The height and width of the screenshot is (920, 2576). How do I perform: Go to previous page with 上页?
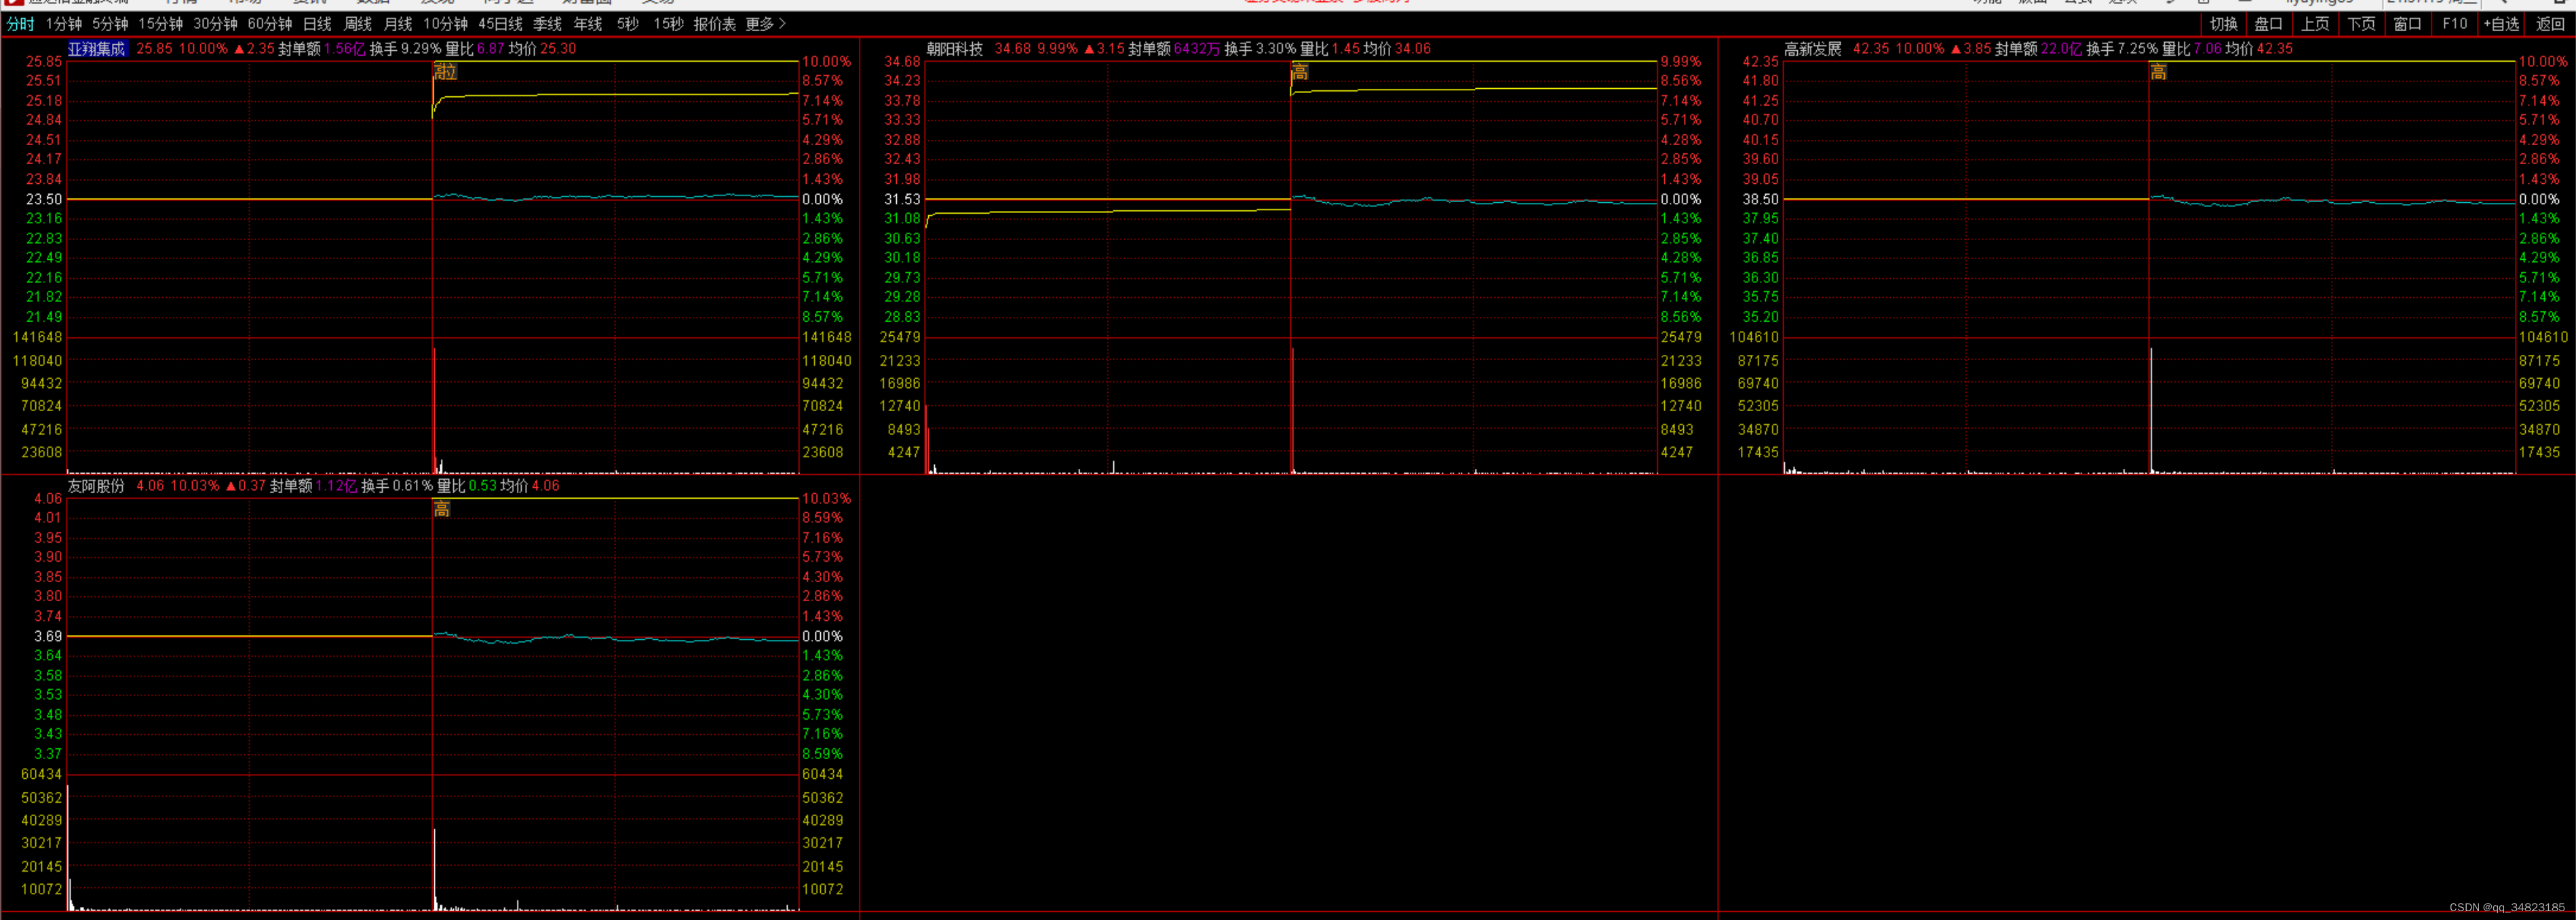(2314, 24)
